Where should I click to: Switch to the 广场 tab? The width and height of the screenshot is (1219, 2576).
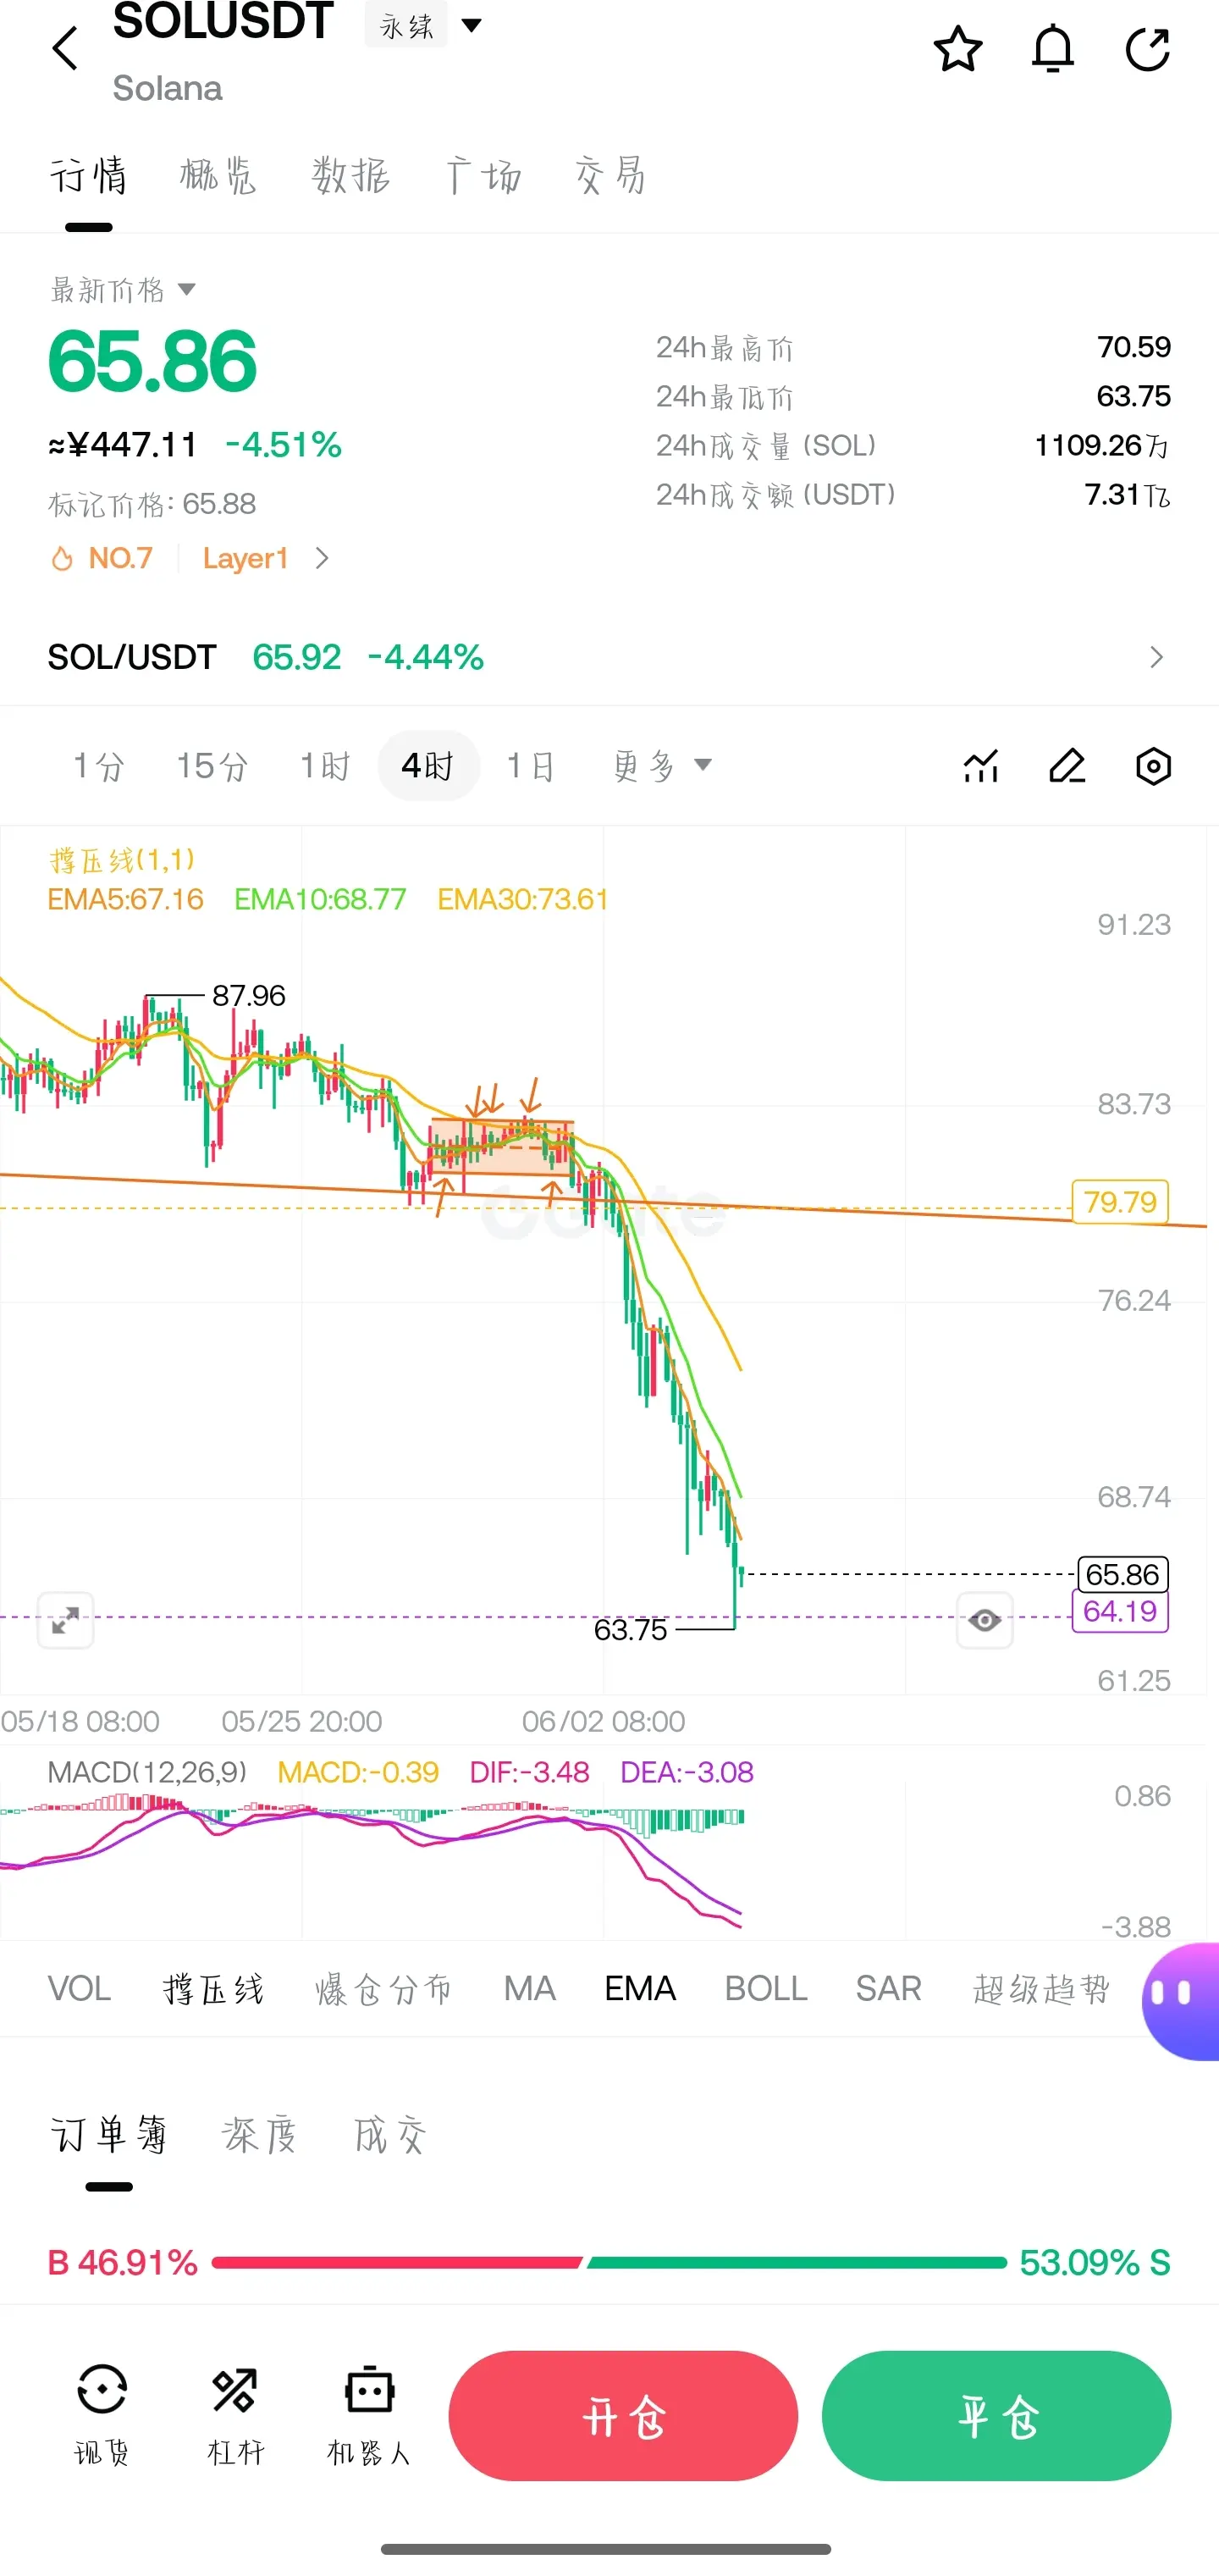[483, 176]
